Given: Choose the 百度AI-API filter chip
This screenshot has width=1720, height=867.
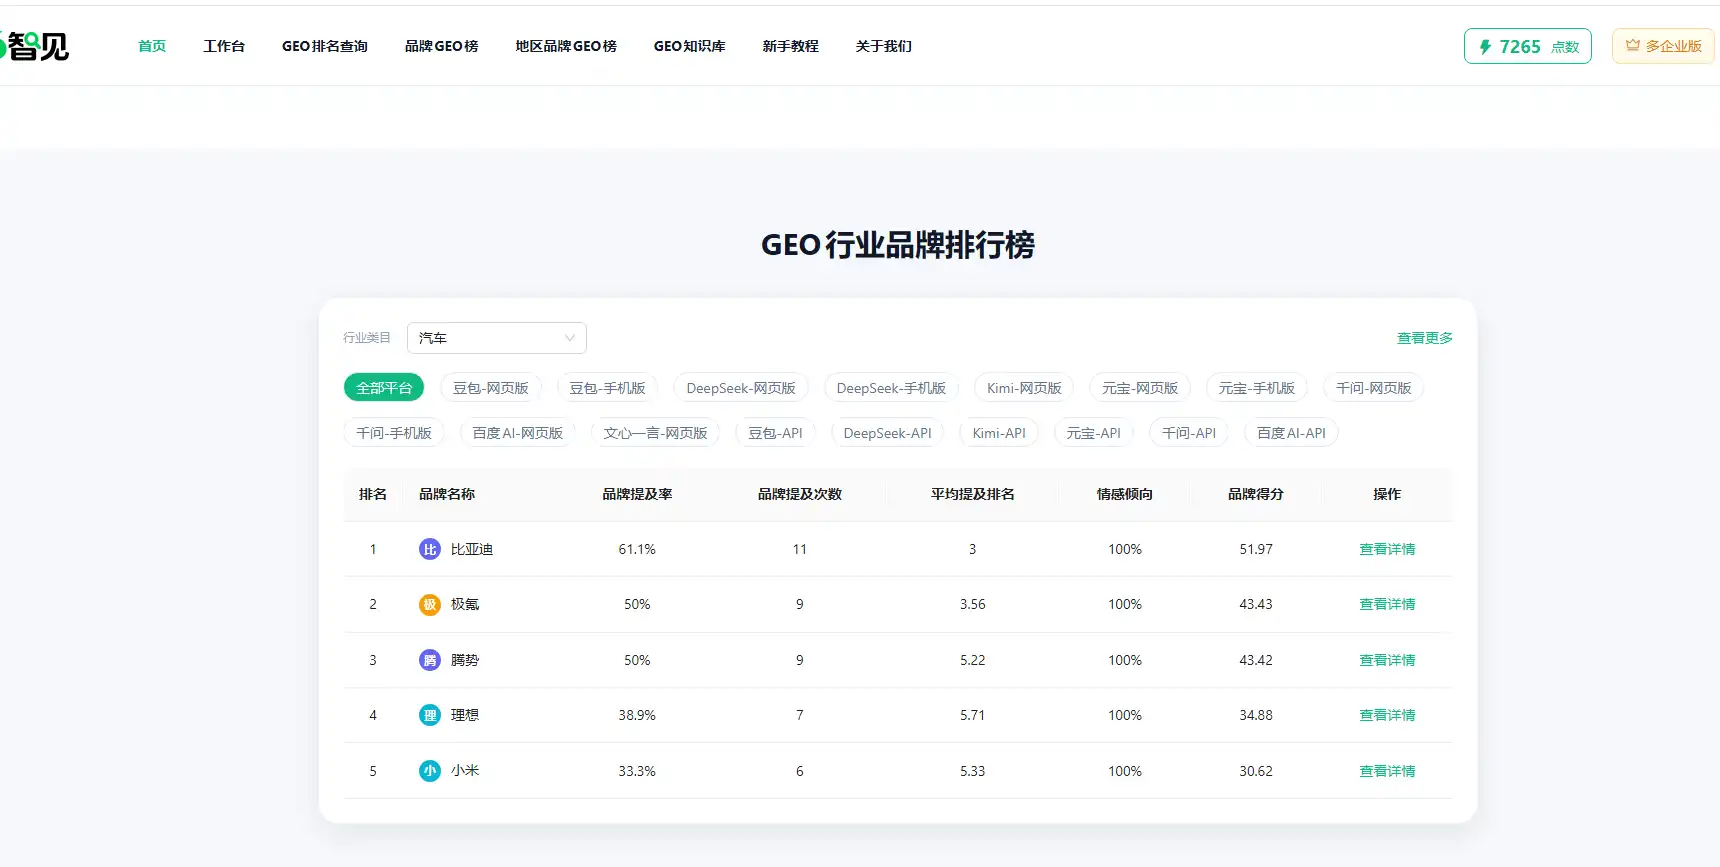Looking at the screenshot, I should [x=1291, y=433].
